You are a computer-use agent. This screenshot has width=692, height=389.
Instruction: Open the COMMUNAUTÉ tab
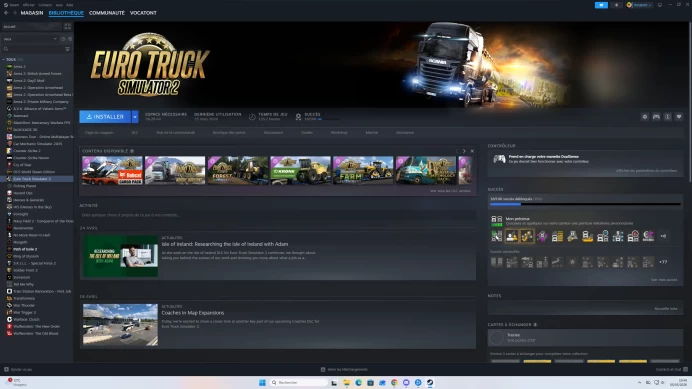click(107, 13)
